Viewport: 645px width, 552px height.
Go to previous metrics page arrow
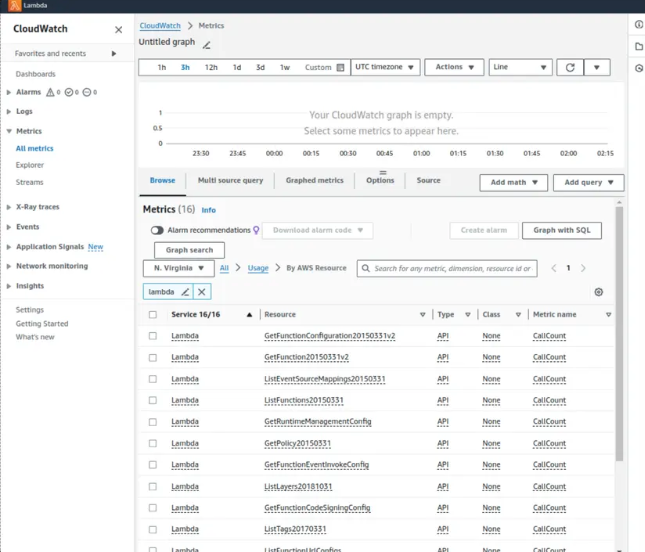click(x=554, y=269)
